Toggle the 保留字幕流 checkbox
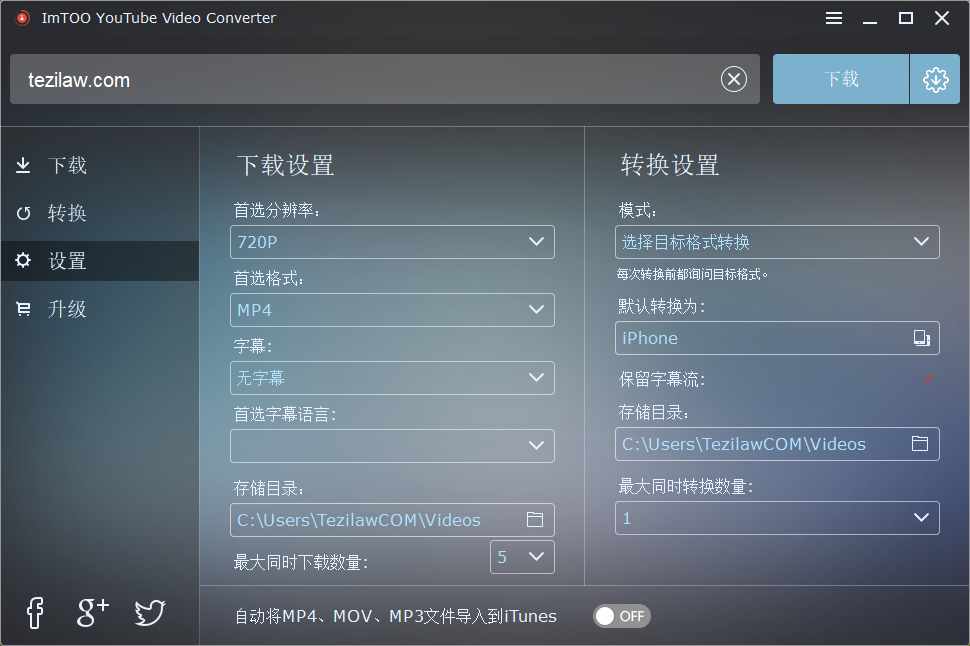This screenshot has width=970, height=646. [928, 380]
